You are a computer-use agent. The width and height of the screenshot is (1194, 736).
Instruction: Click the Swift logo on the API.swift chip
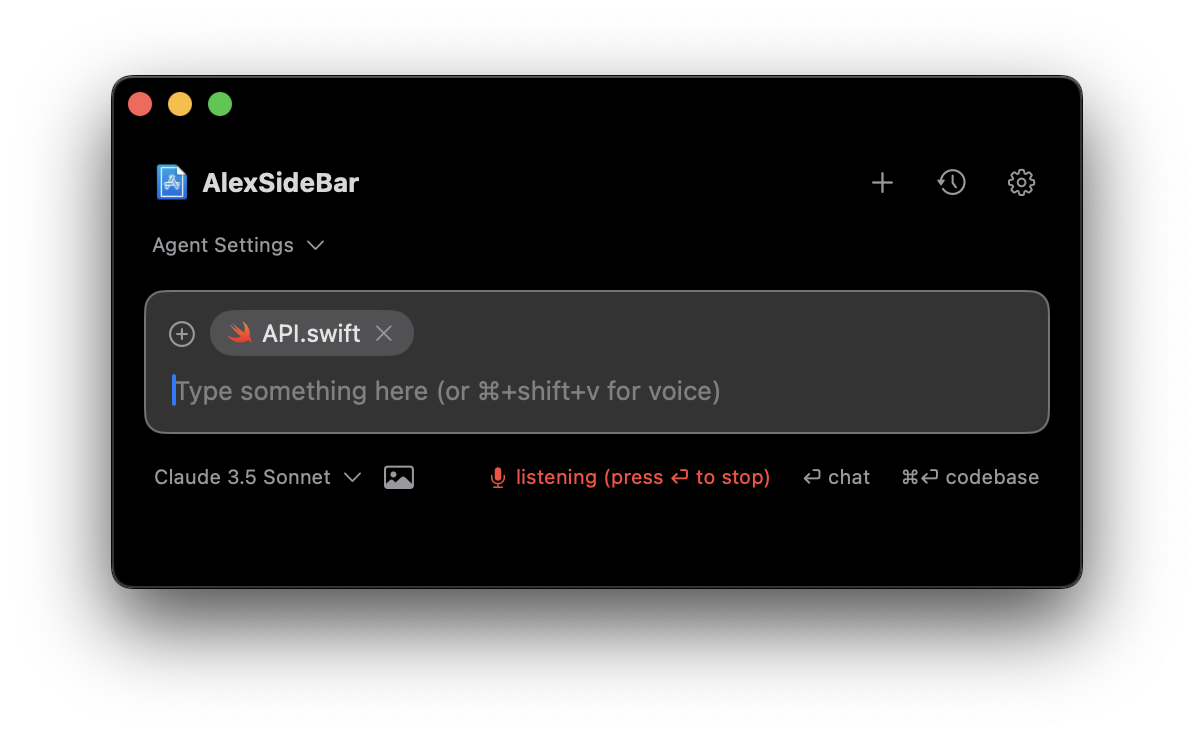[x=240, y=333]
